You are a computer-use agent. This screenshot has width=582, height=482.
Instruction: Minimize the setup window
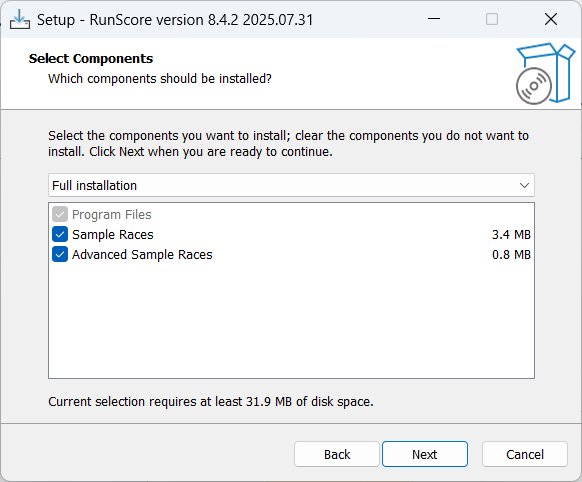[x=434, y=19]
